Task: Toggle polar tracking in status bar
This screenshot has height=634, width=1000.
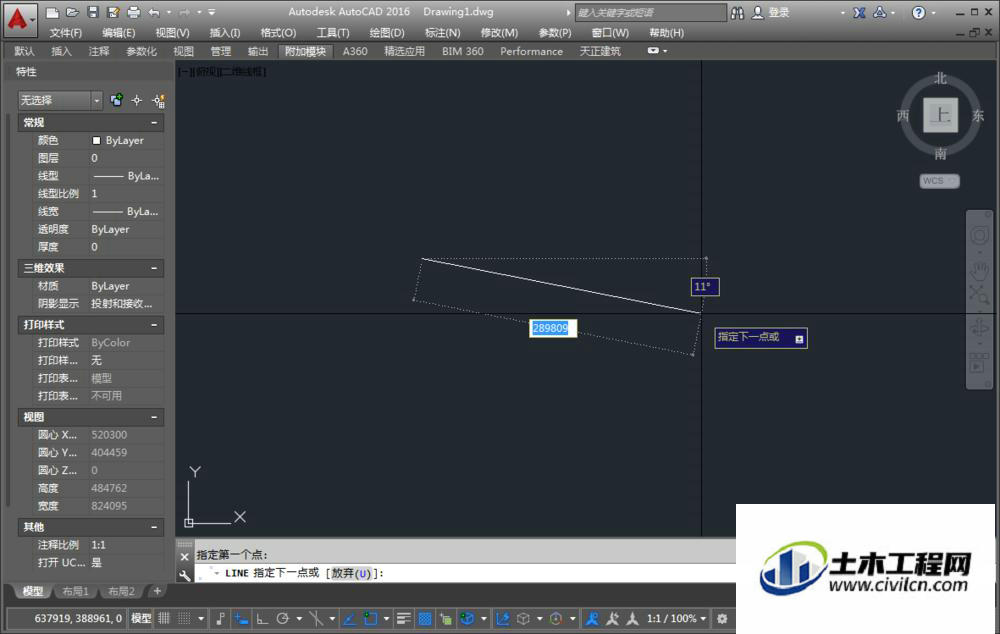Action: click(283, 618)
